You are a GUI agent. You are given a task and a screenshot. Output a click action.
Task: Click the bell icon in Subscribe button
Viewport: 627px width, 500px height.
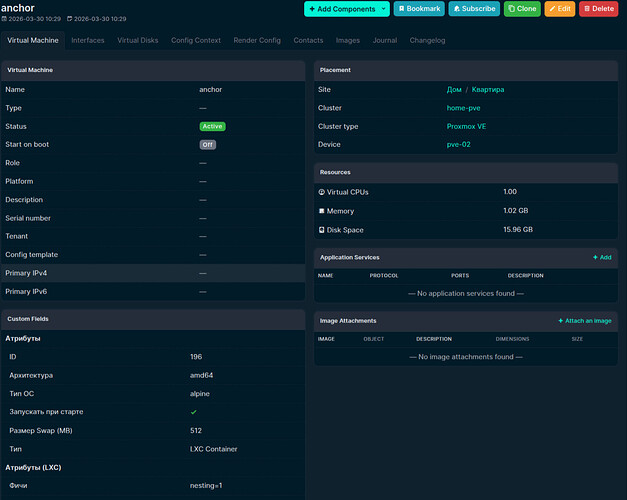[x=456, y=9]
